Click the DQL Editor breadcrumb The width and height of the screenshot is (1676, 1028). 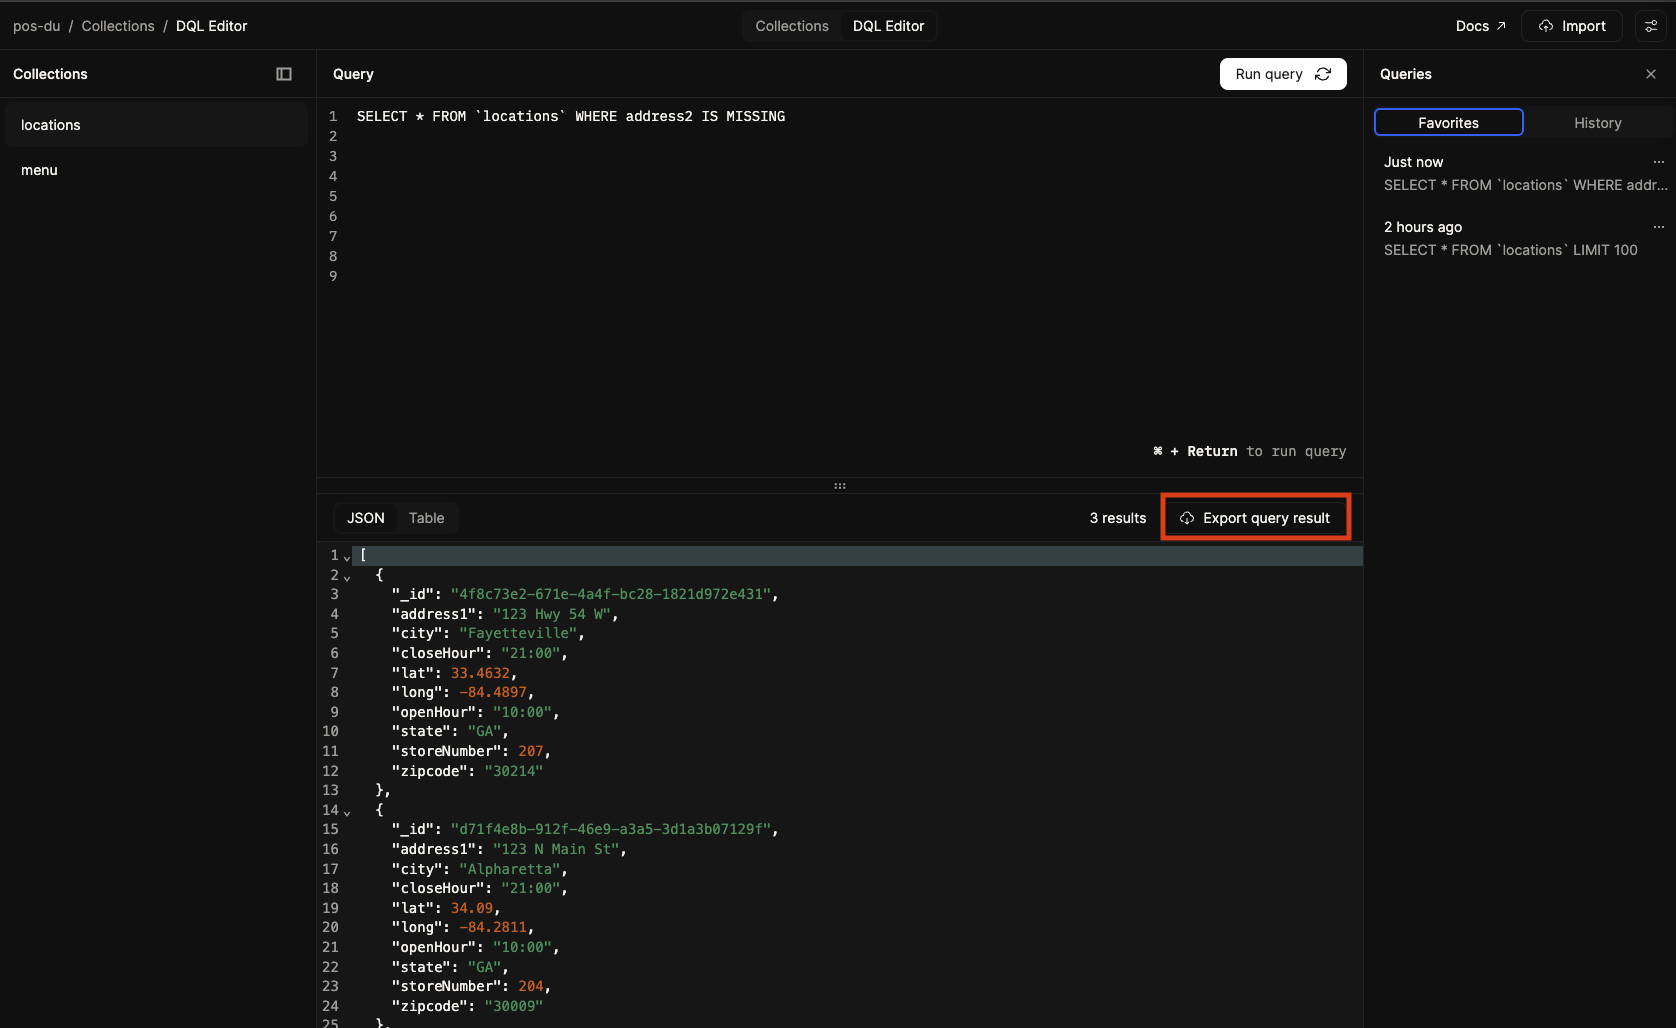click(212, 26)
